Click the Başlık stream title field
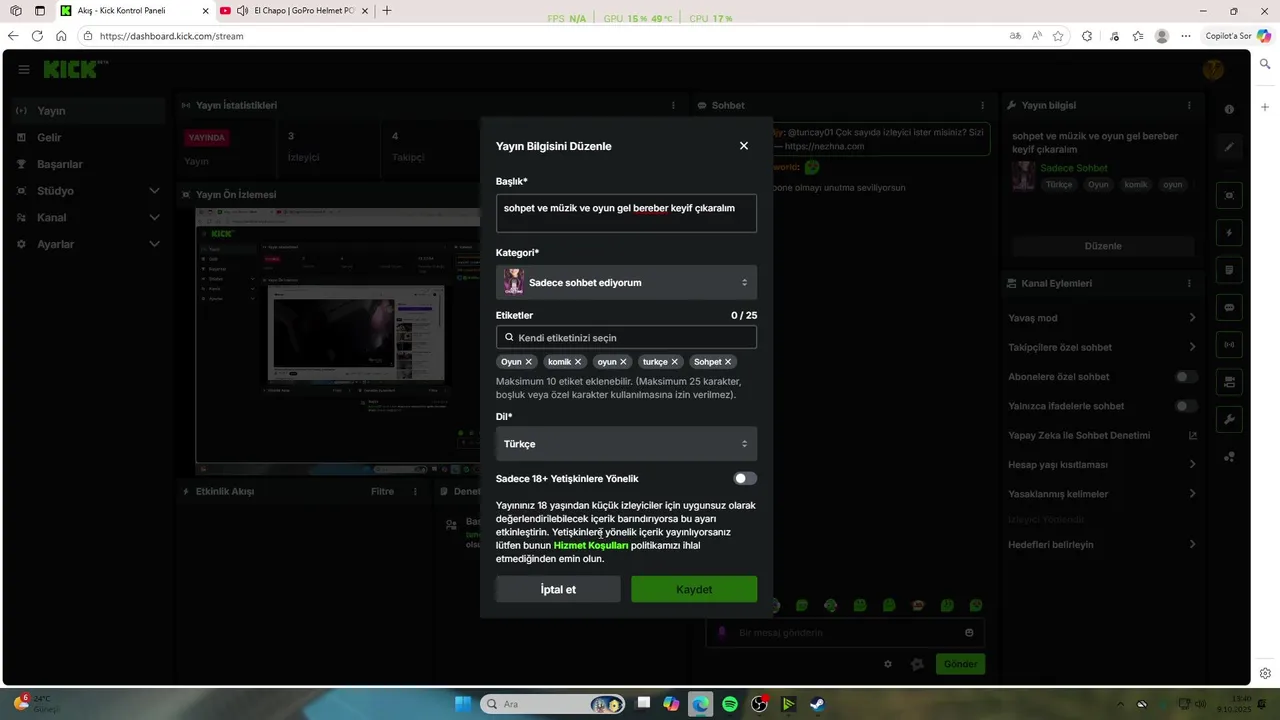 coord(626,213)
